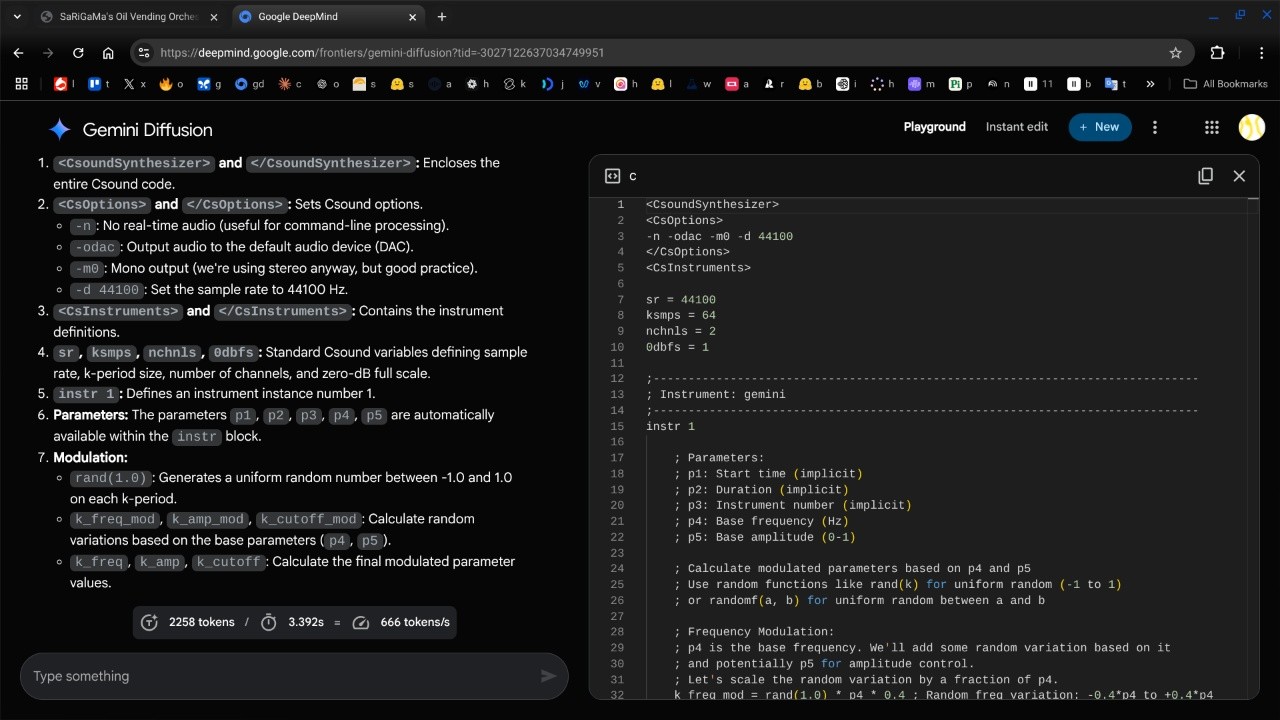The height and width of the screenshot is (720, 1280).
Task: Open the 'gd' bookmark
Action: click(249, 84)
